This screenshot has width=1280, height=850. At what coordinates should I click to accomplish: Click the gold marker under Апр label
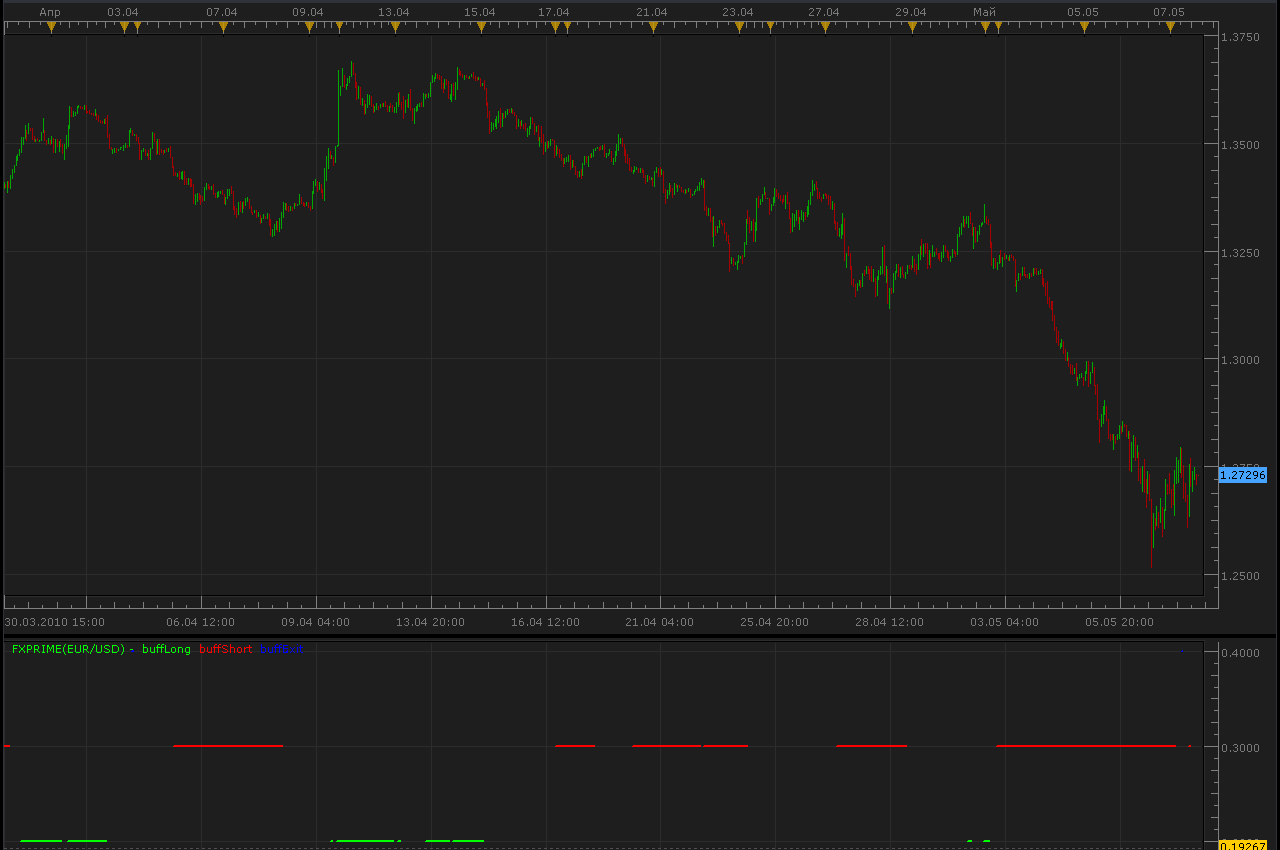coord(51,27)
